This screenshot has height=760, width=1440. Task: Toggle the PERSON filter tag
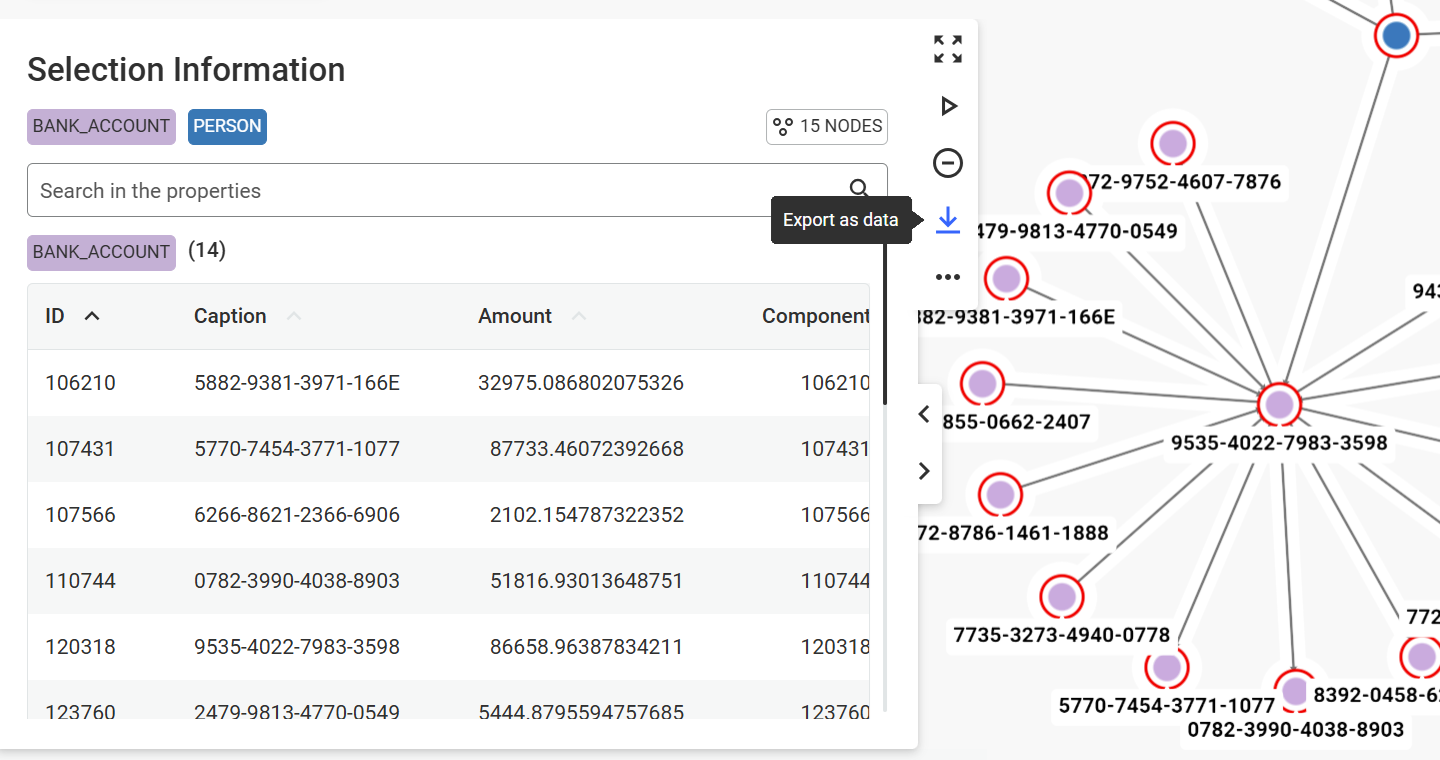pos(227,127)
